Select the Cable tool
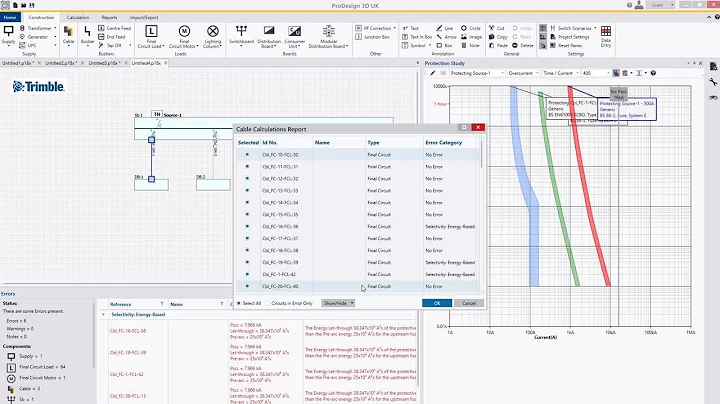Image resolution: width=720 pixels, height=404 pixels. 68,35
